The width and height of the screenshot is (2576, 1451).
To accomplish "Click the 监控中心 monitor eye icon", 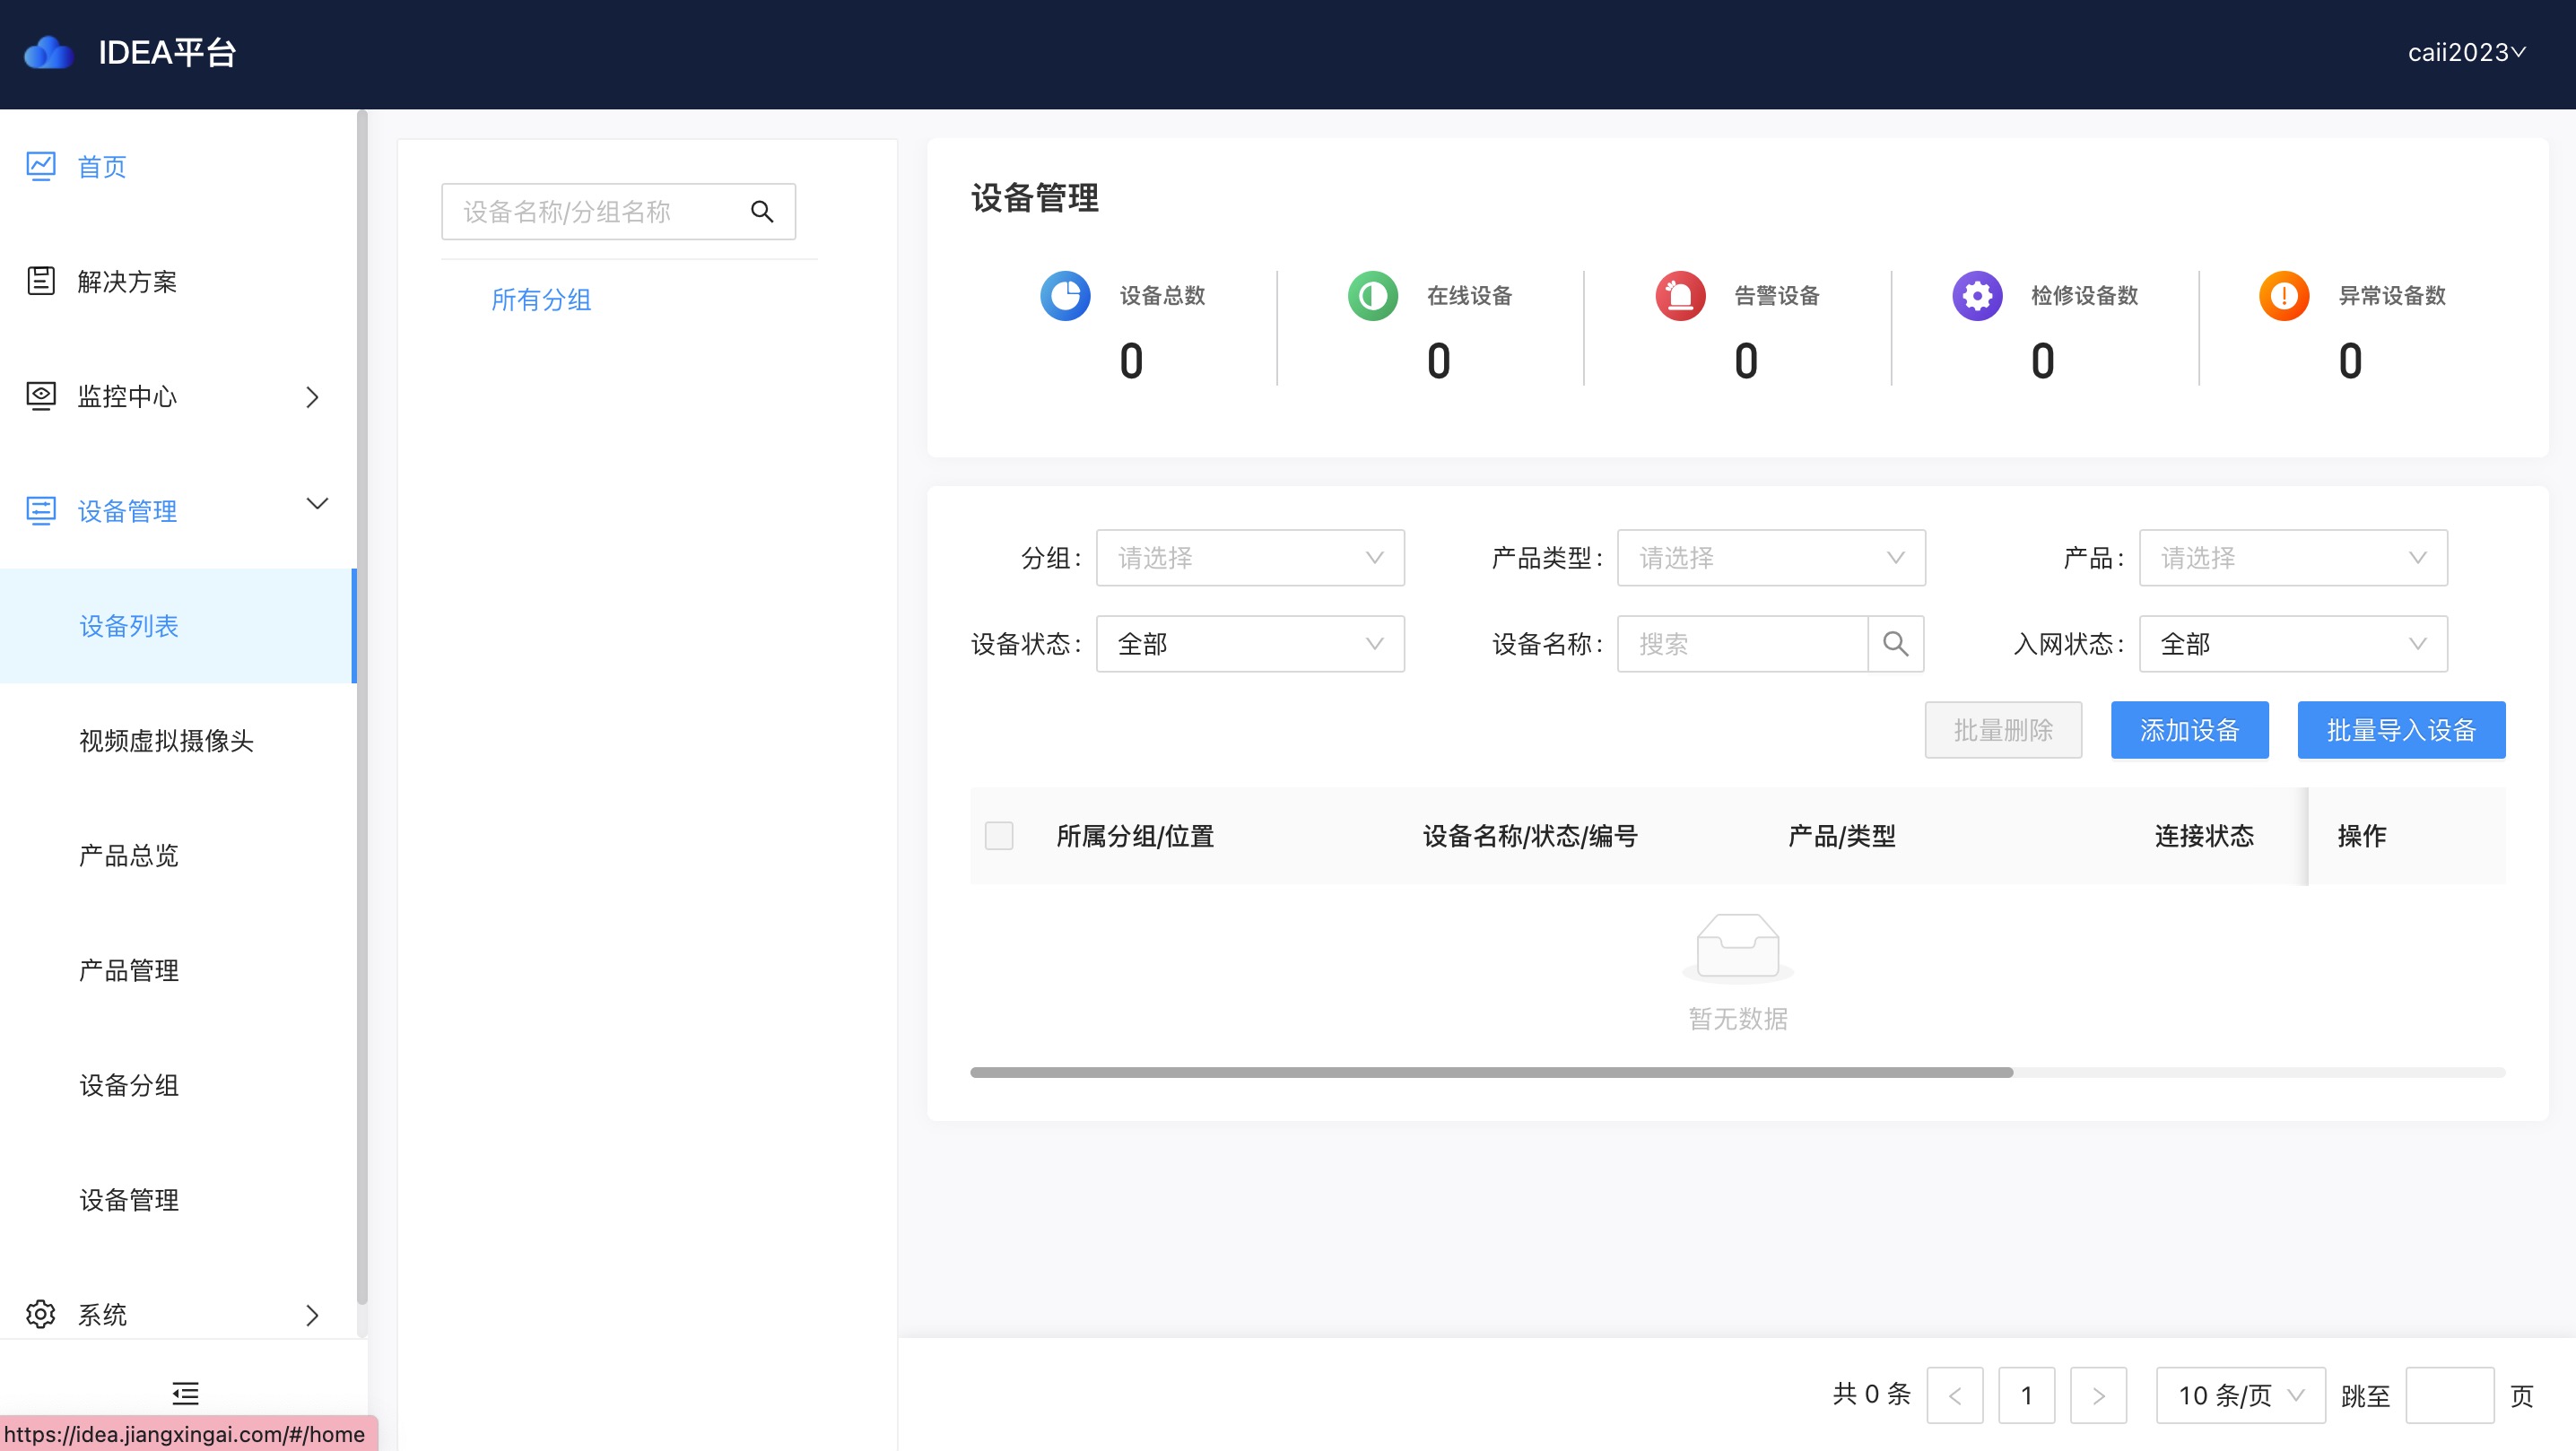I will [x=41, y=396].
